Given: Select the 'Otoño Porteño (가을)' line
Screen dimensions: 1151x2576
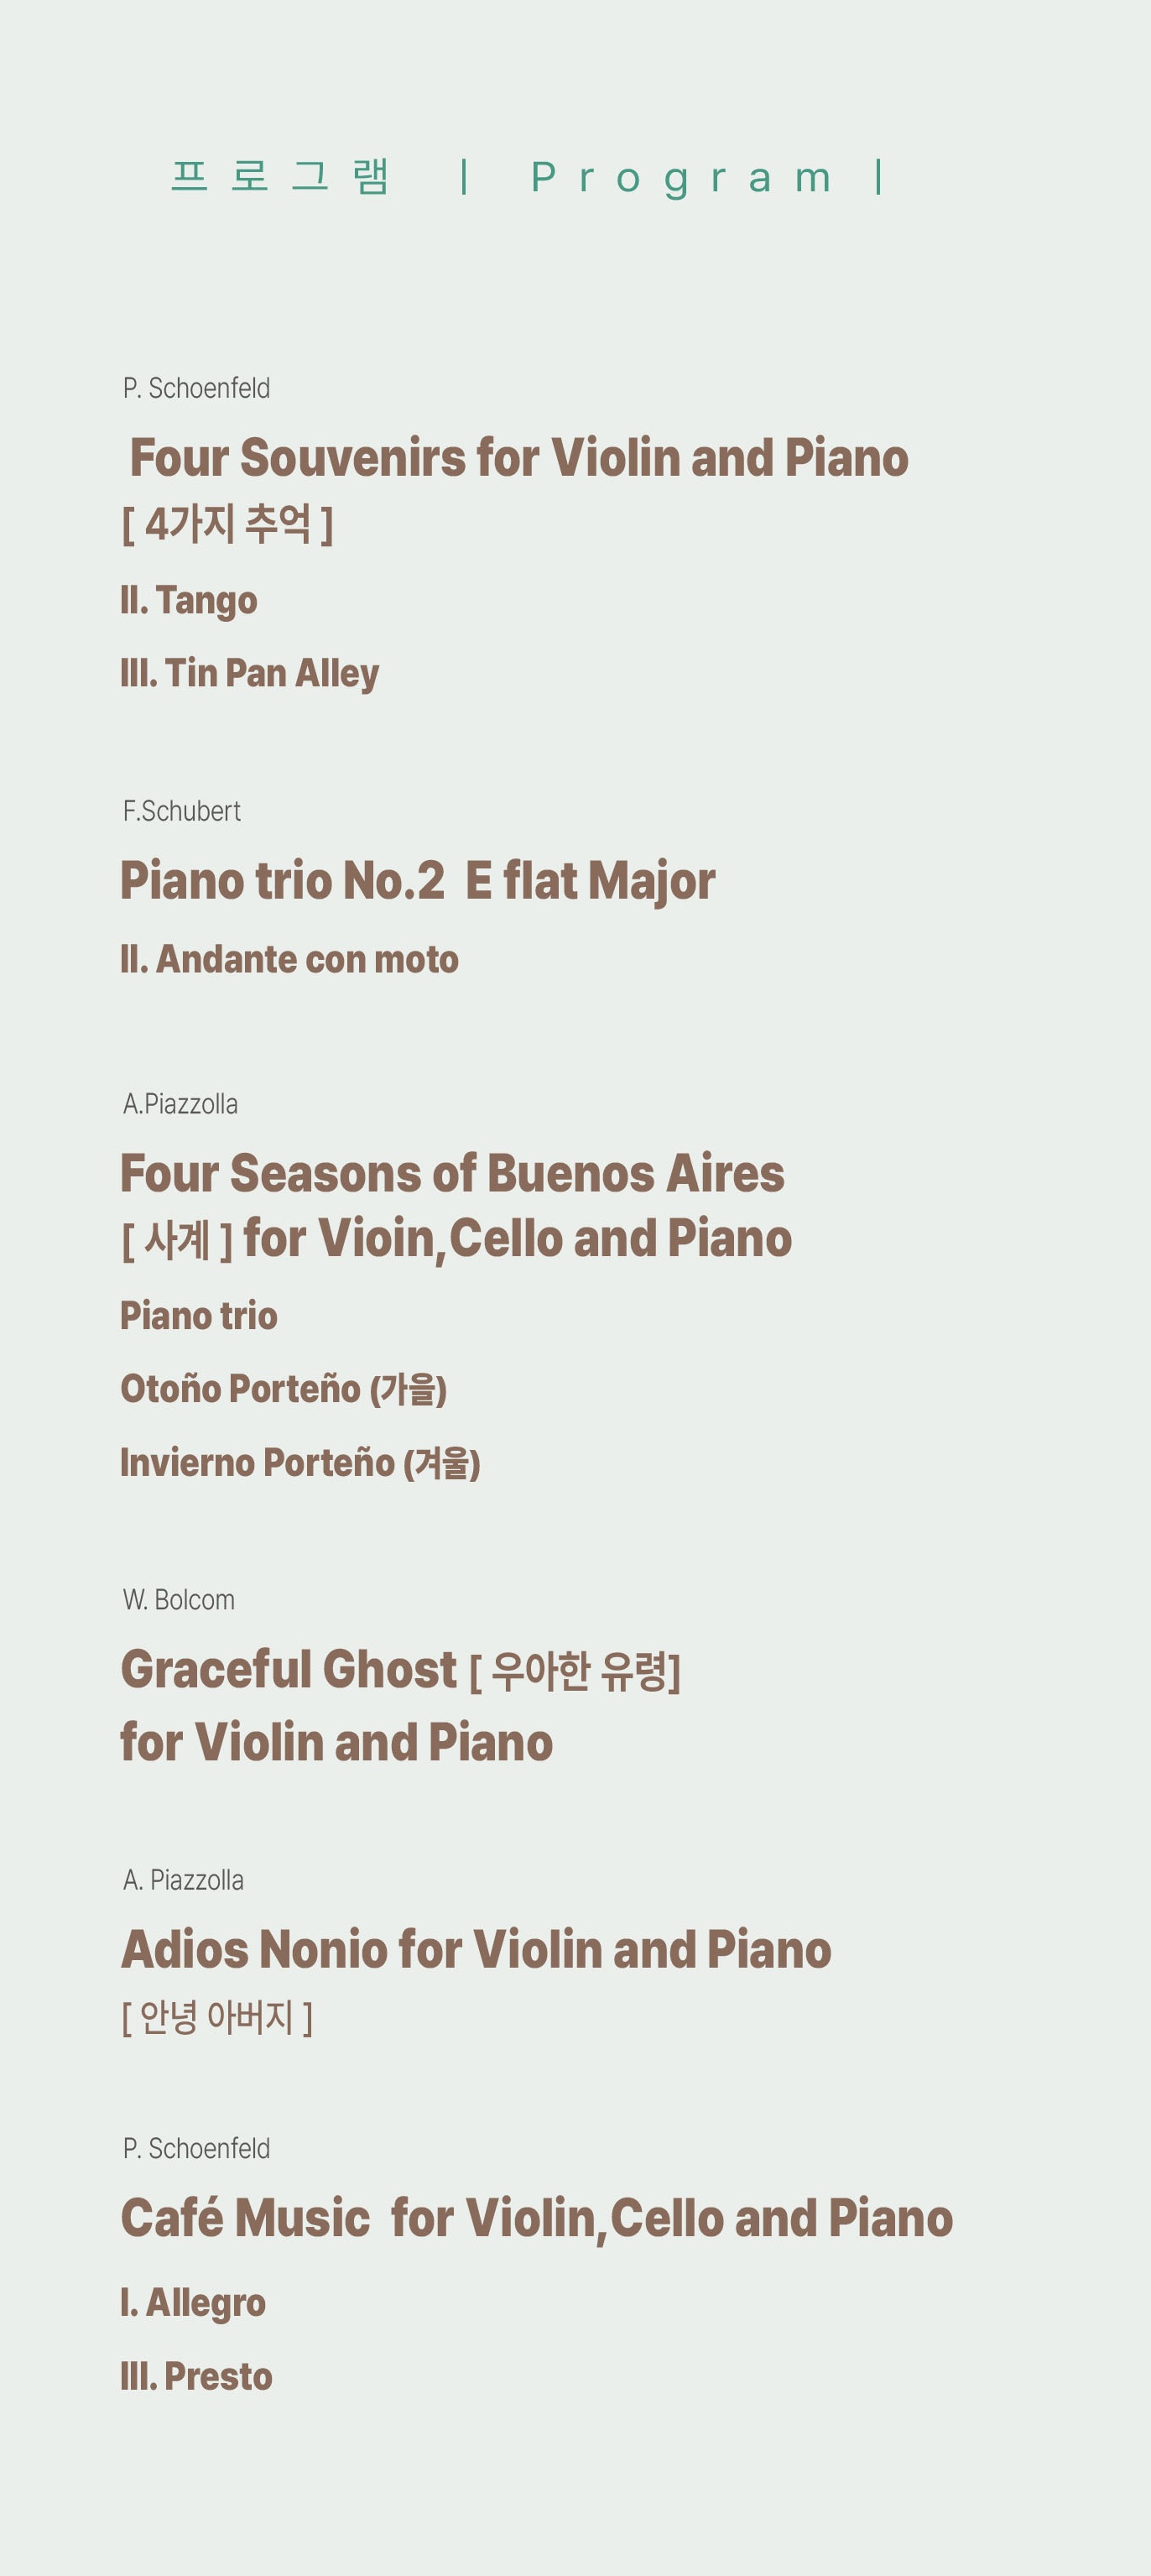Looking at the screenshot, I should coord(284,1389).
